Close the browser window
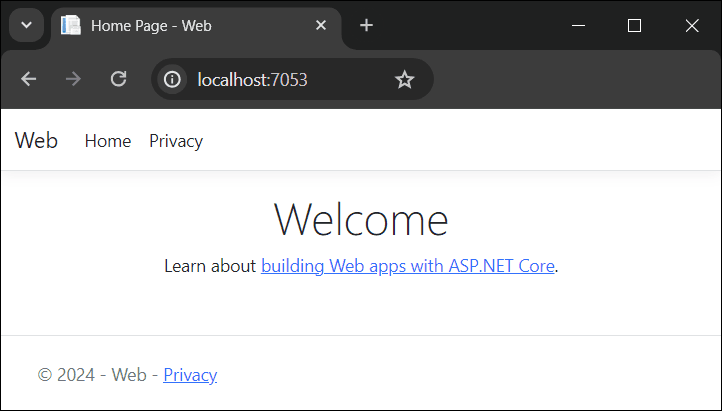The height and width of the screenshot is (411, 722). point(692,25)
